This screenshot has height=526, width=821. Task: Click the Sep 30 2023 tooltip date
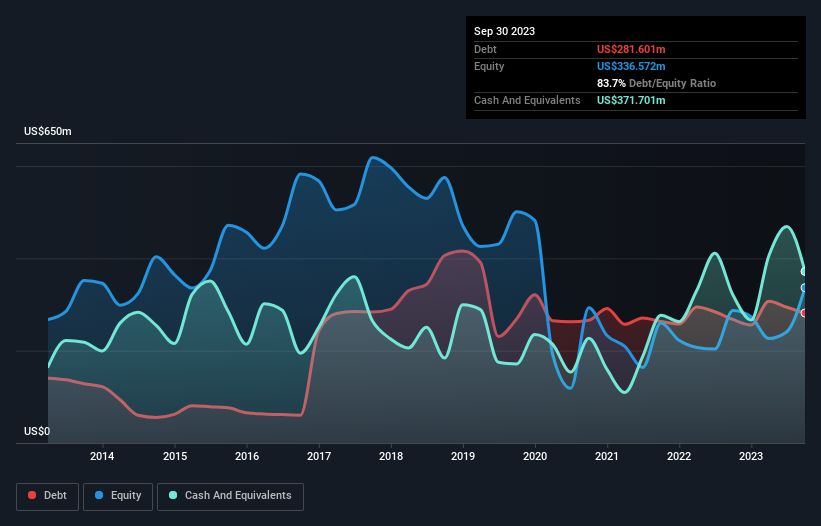[504, 31]
